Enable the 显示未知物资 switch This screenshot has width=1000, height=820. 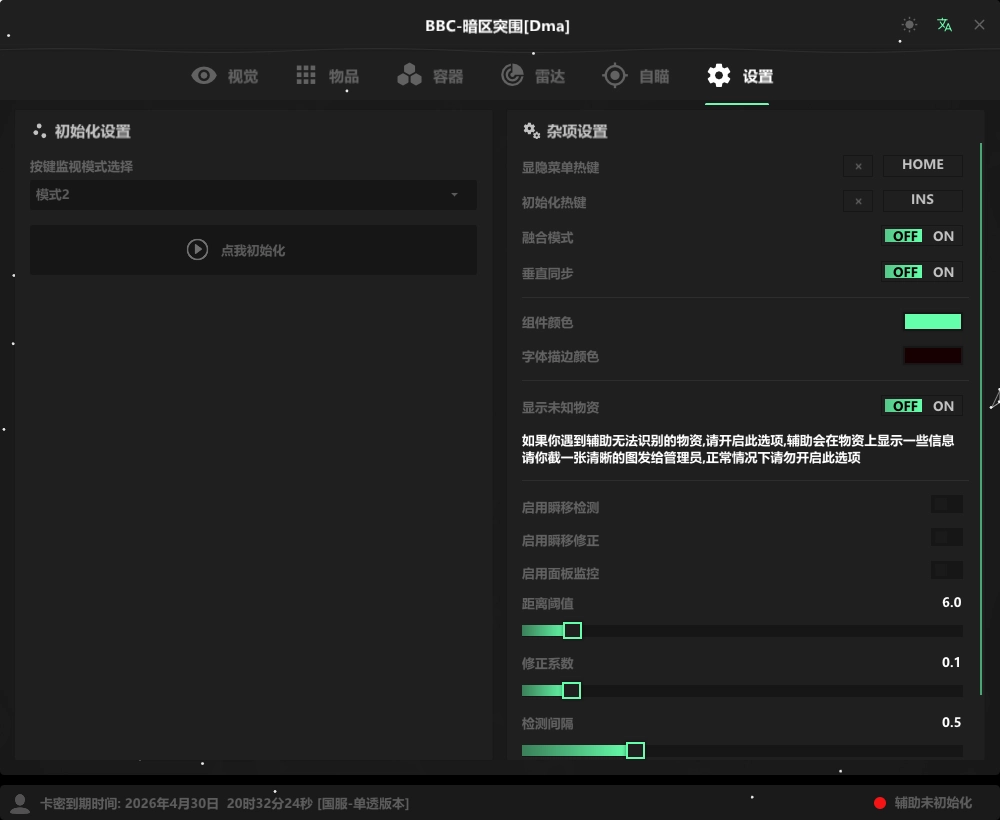point(923,406)
